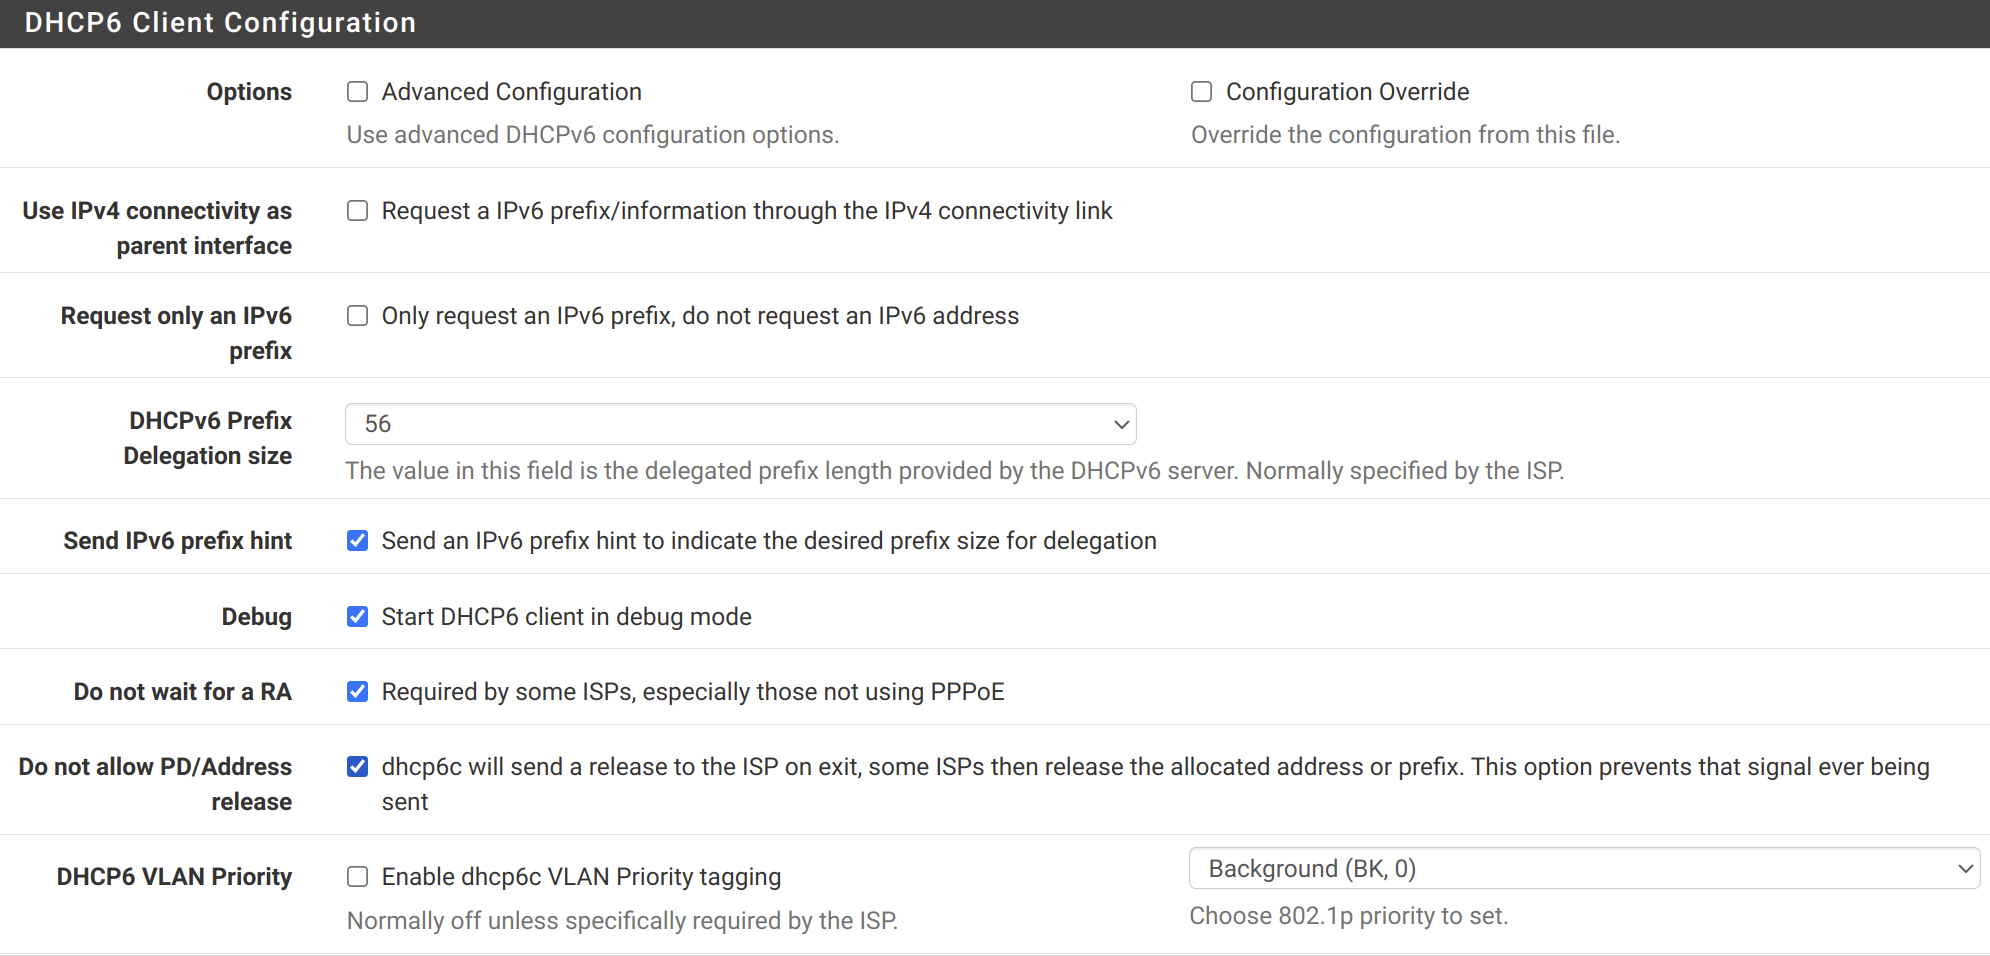This screenshot has width=1990, height=956.
Task: Untick the 'dhcp6c will send a release' checkbox
Action: [357, 767]
